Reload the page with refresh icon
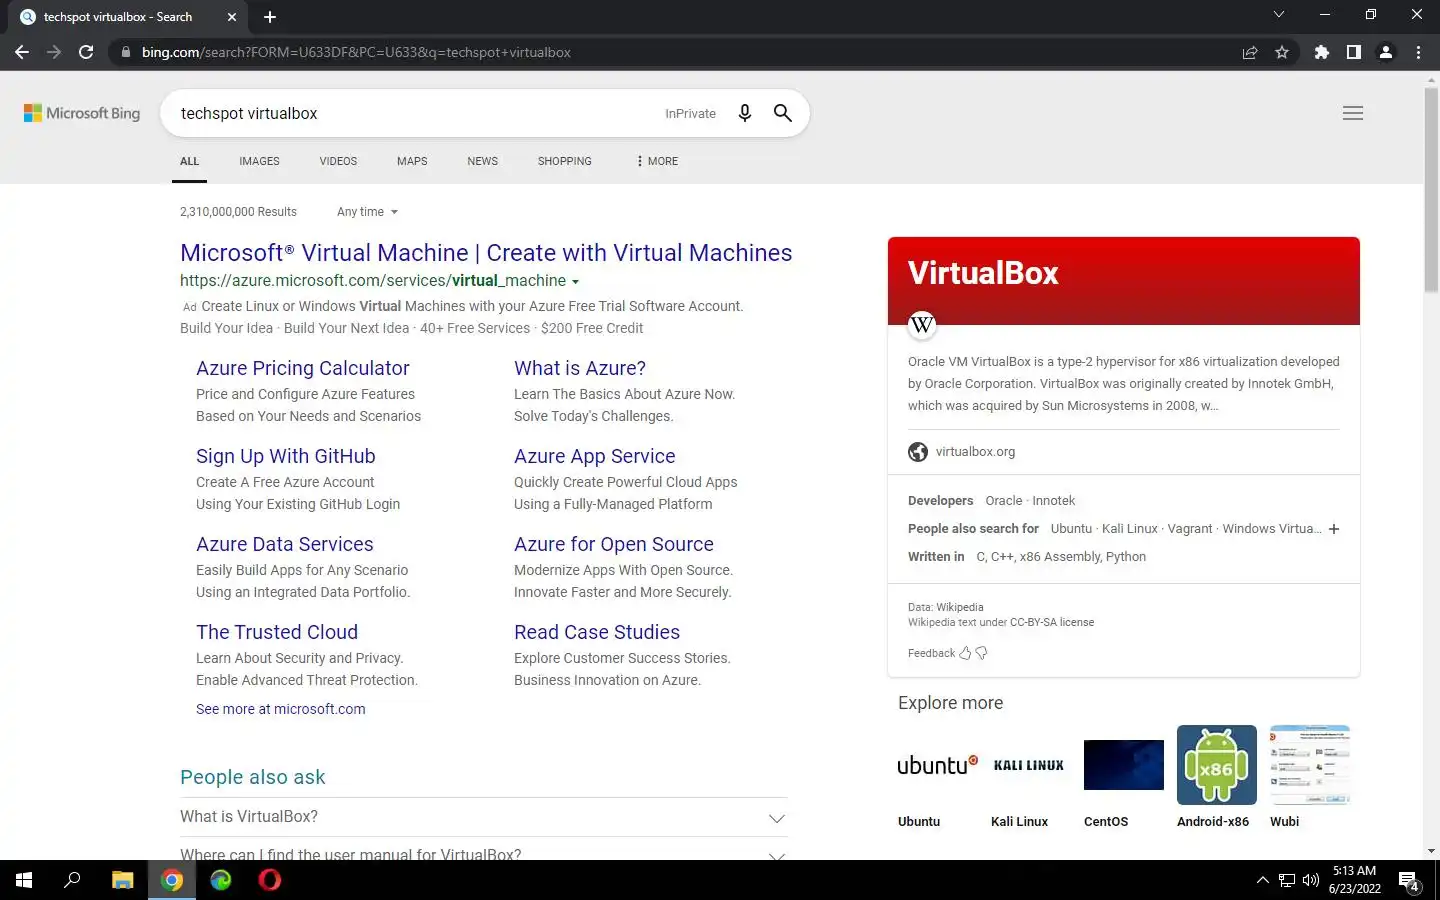The width and height of the screenshot is (1440, 900). (x=86, y=52)
